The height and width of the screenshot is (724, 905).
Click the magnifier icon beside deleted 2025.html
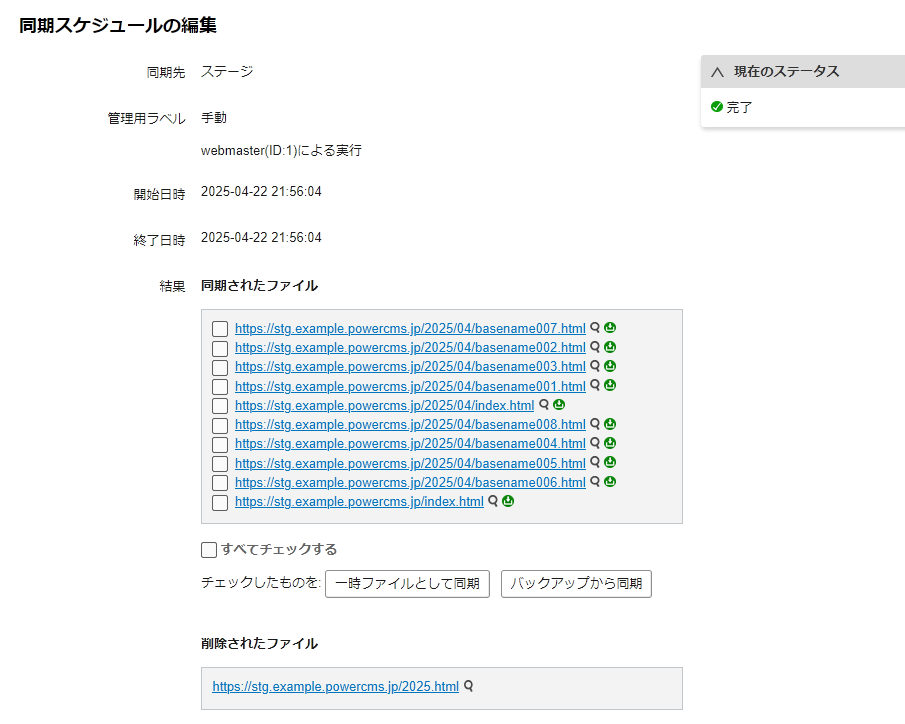[468, 687]
